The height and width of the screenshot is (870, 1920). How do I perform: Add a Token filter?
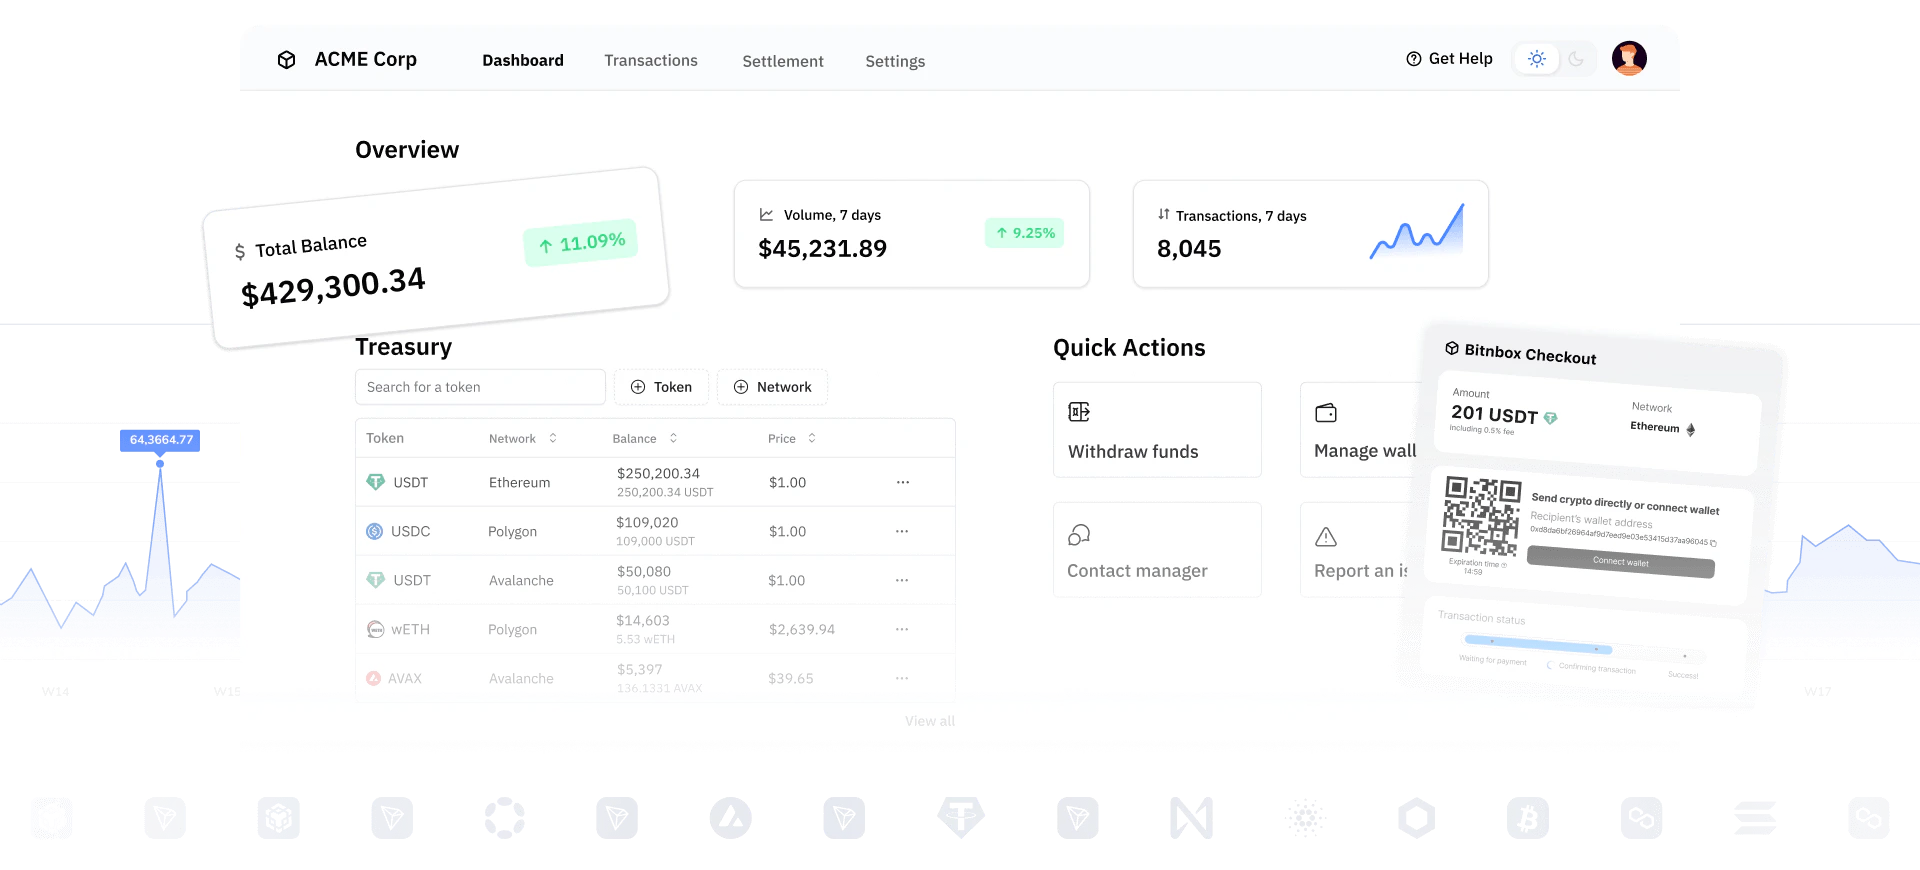coord(661,387)
